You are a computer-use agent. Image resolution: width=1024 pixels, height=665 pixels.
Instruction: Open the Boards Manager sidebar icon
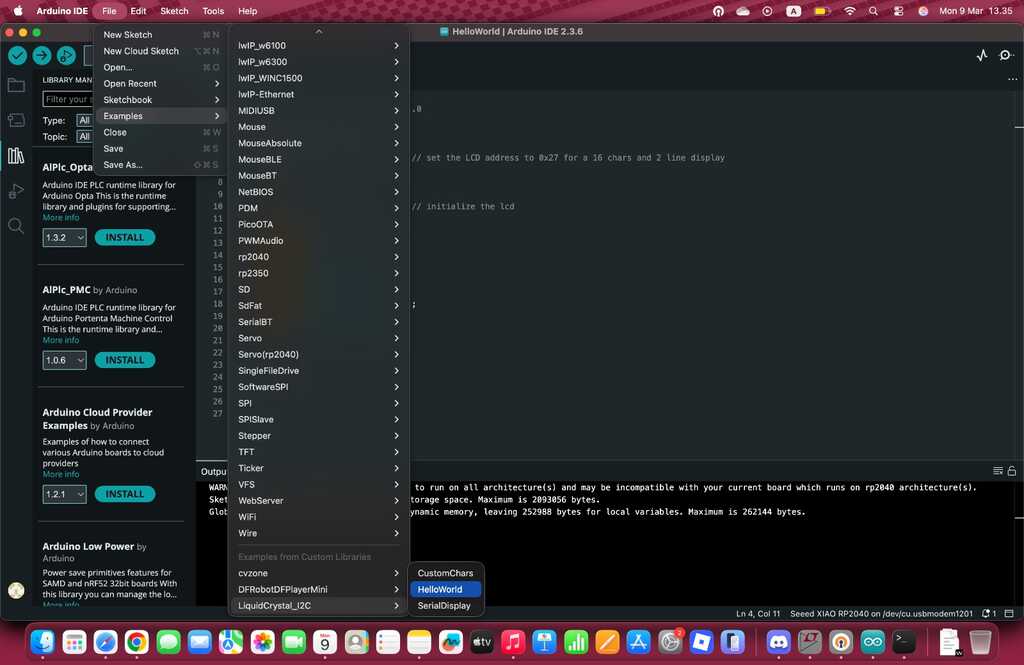[x=16, y=120]
